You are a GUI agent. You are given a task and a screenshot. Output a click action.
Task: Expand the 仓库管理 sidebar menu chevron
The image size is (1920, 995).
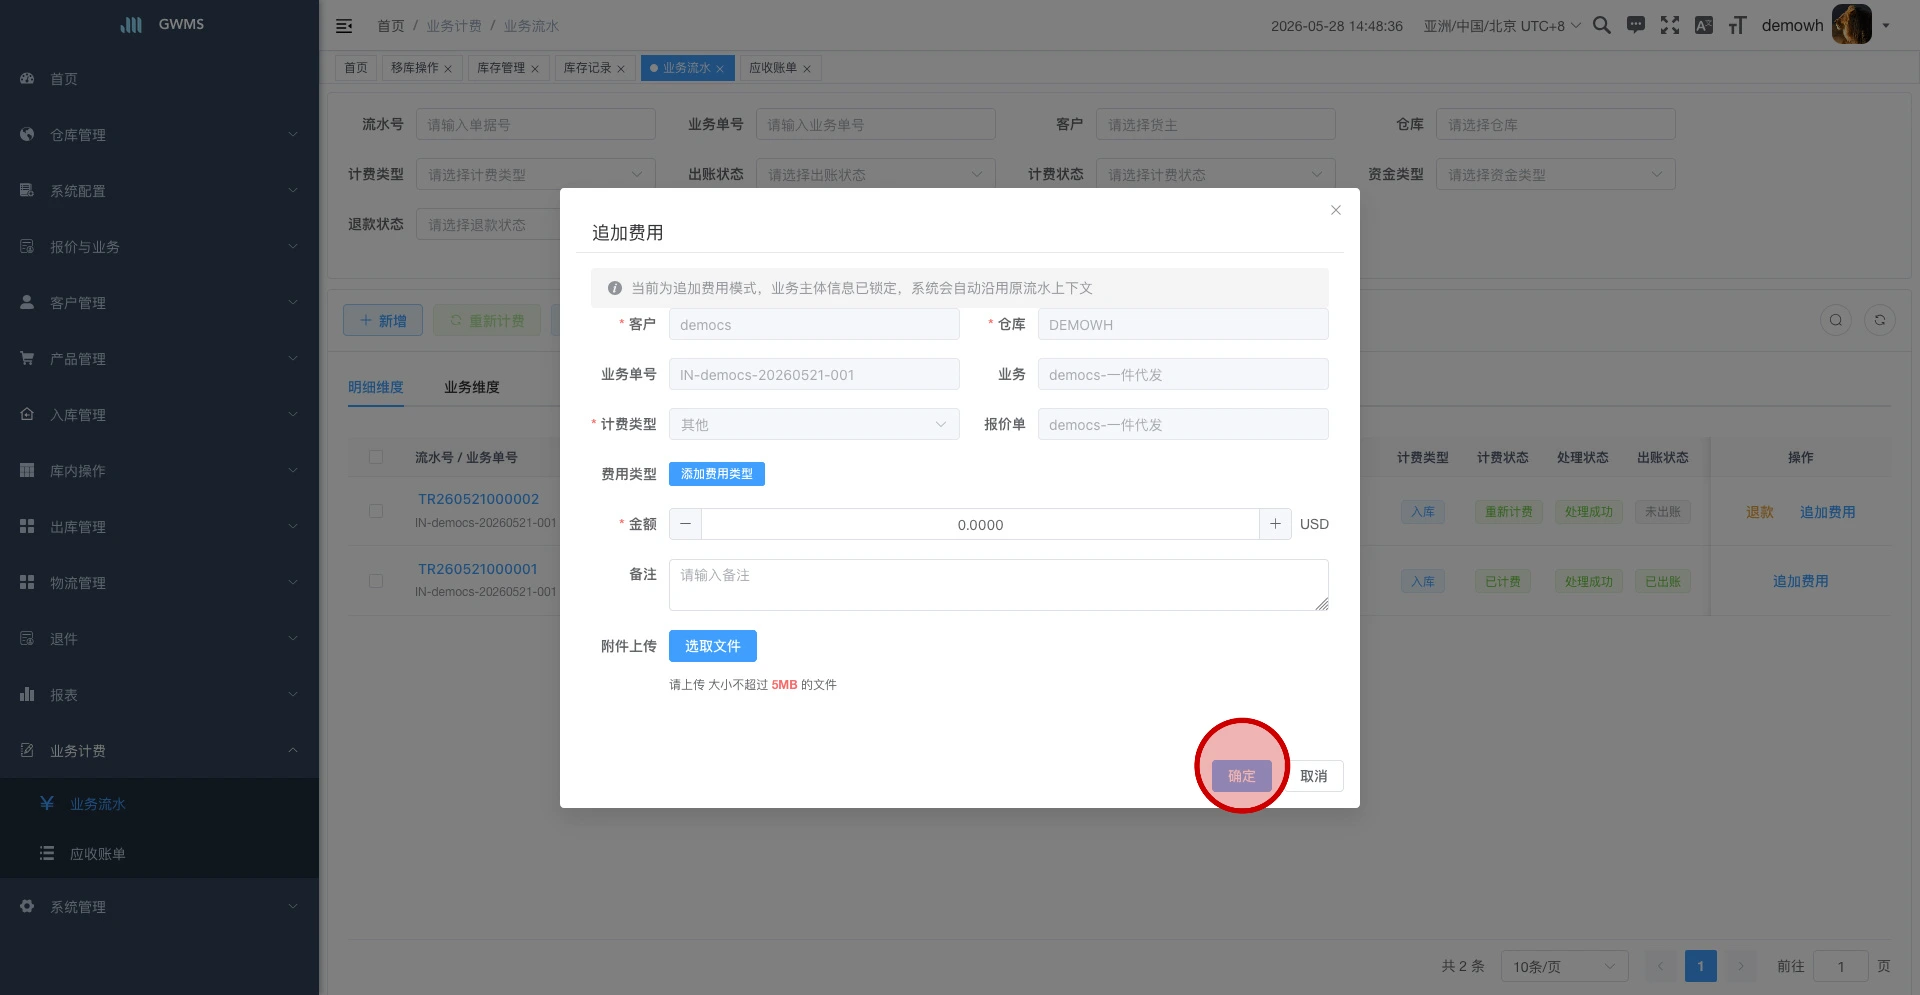click(x=293, y=134)
